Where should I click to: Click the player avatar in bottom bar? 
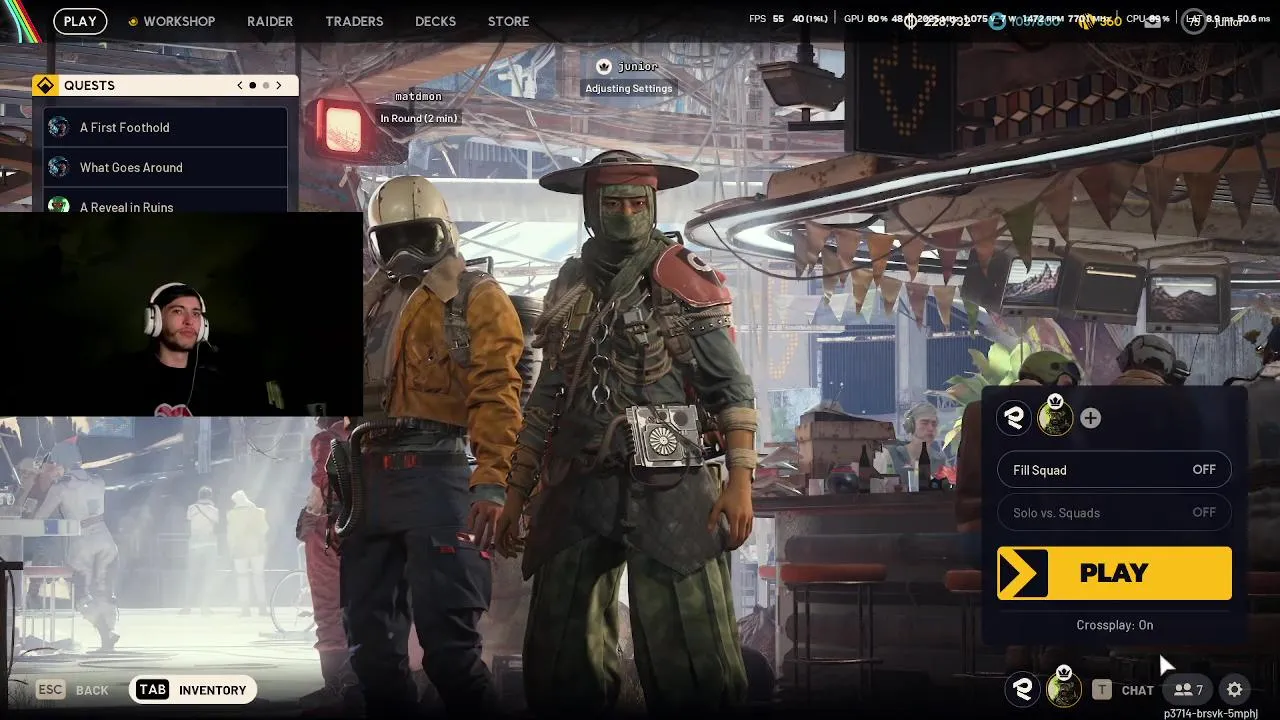coord(1063,688)
